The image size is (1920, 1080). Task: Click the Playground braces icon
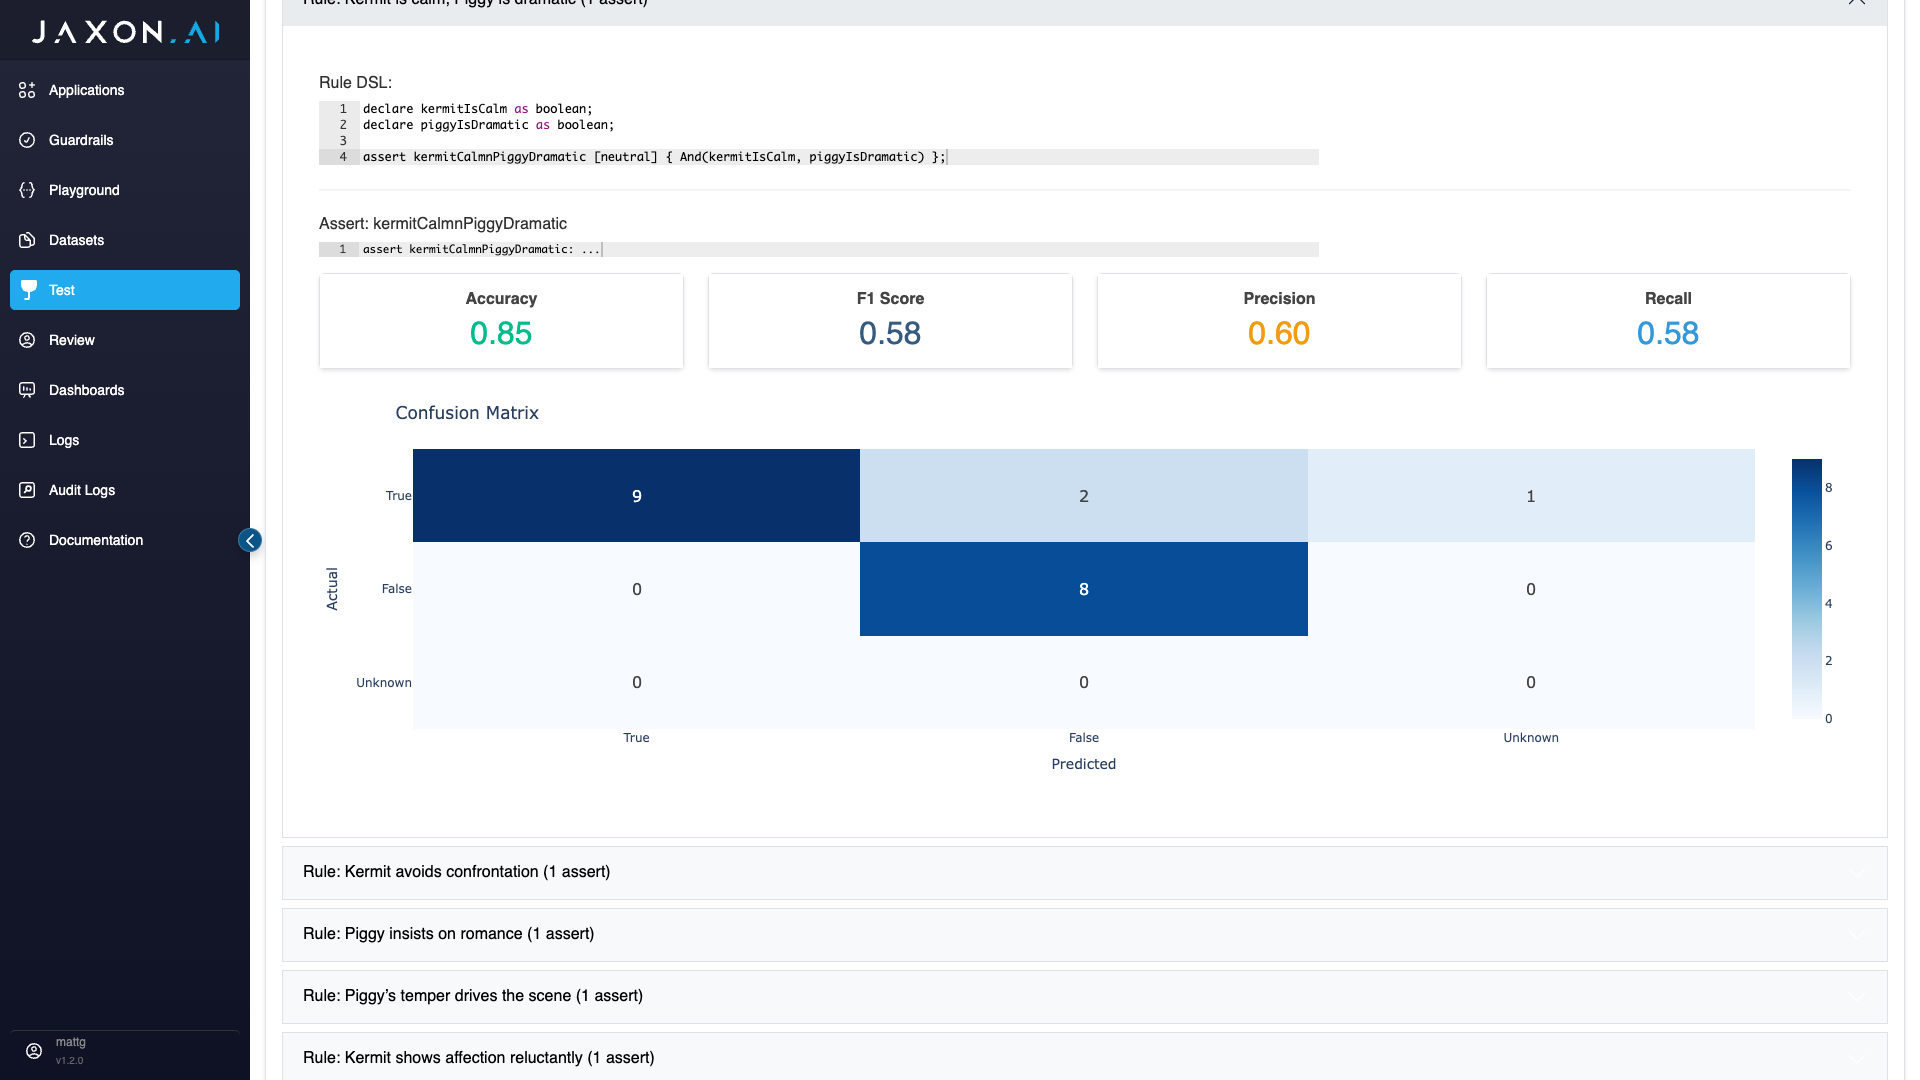[x=27, y=190]
